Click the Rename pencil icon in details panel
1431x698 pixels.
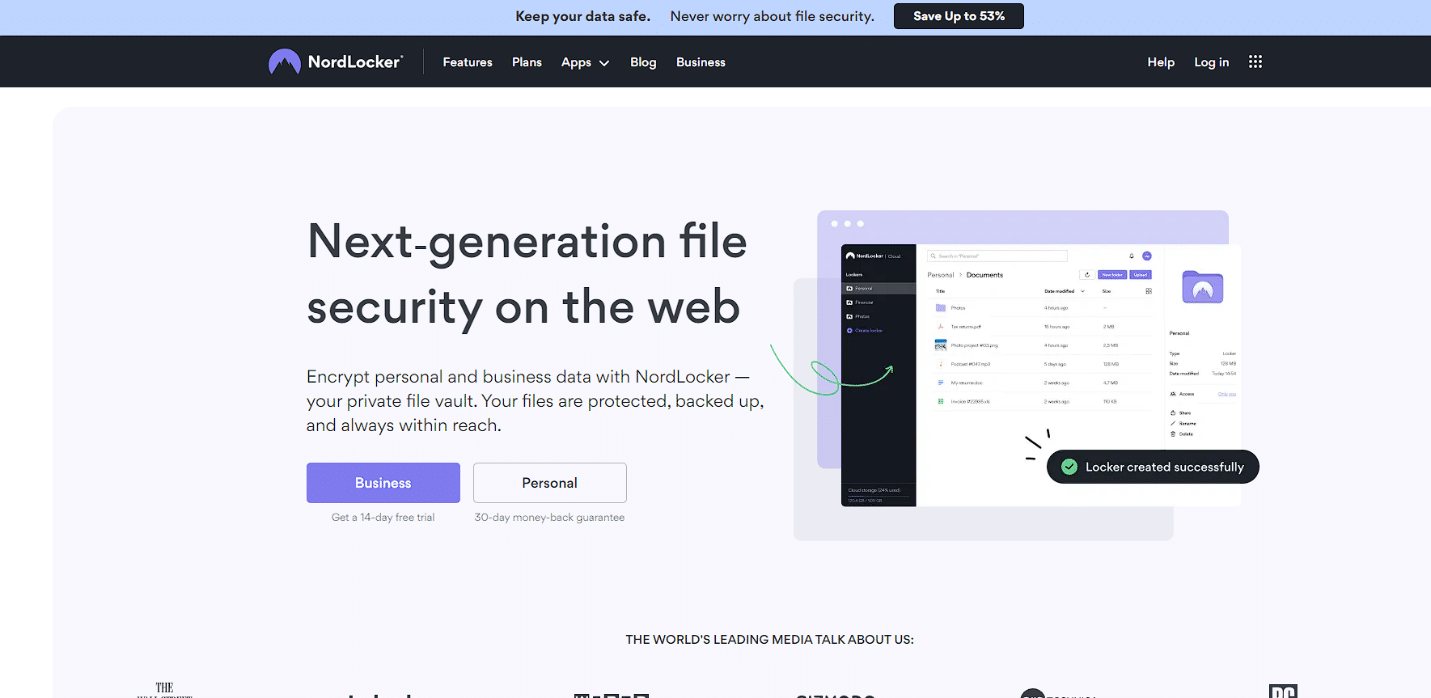1173,423
